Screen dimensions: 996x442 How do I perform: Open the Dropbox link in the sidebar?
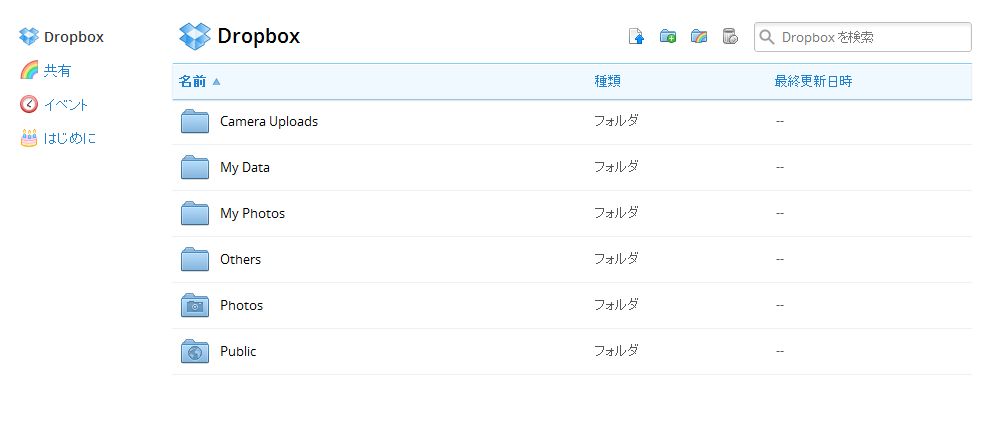[x=74, y=37]
